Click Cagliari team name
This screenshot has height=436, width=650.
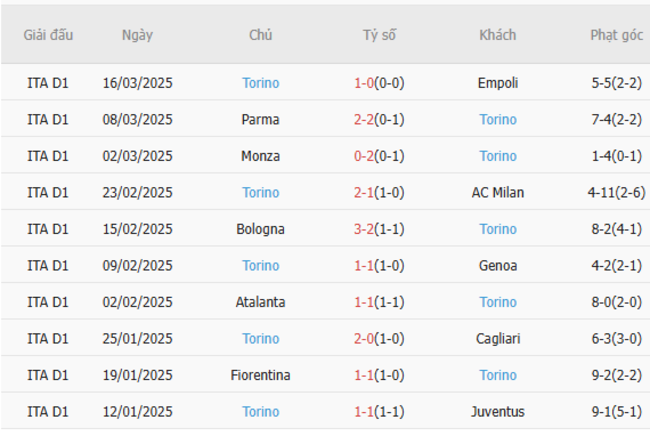[497, 338]
